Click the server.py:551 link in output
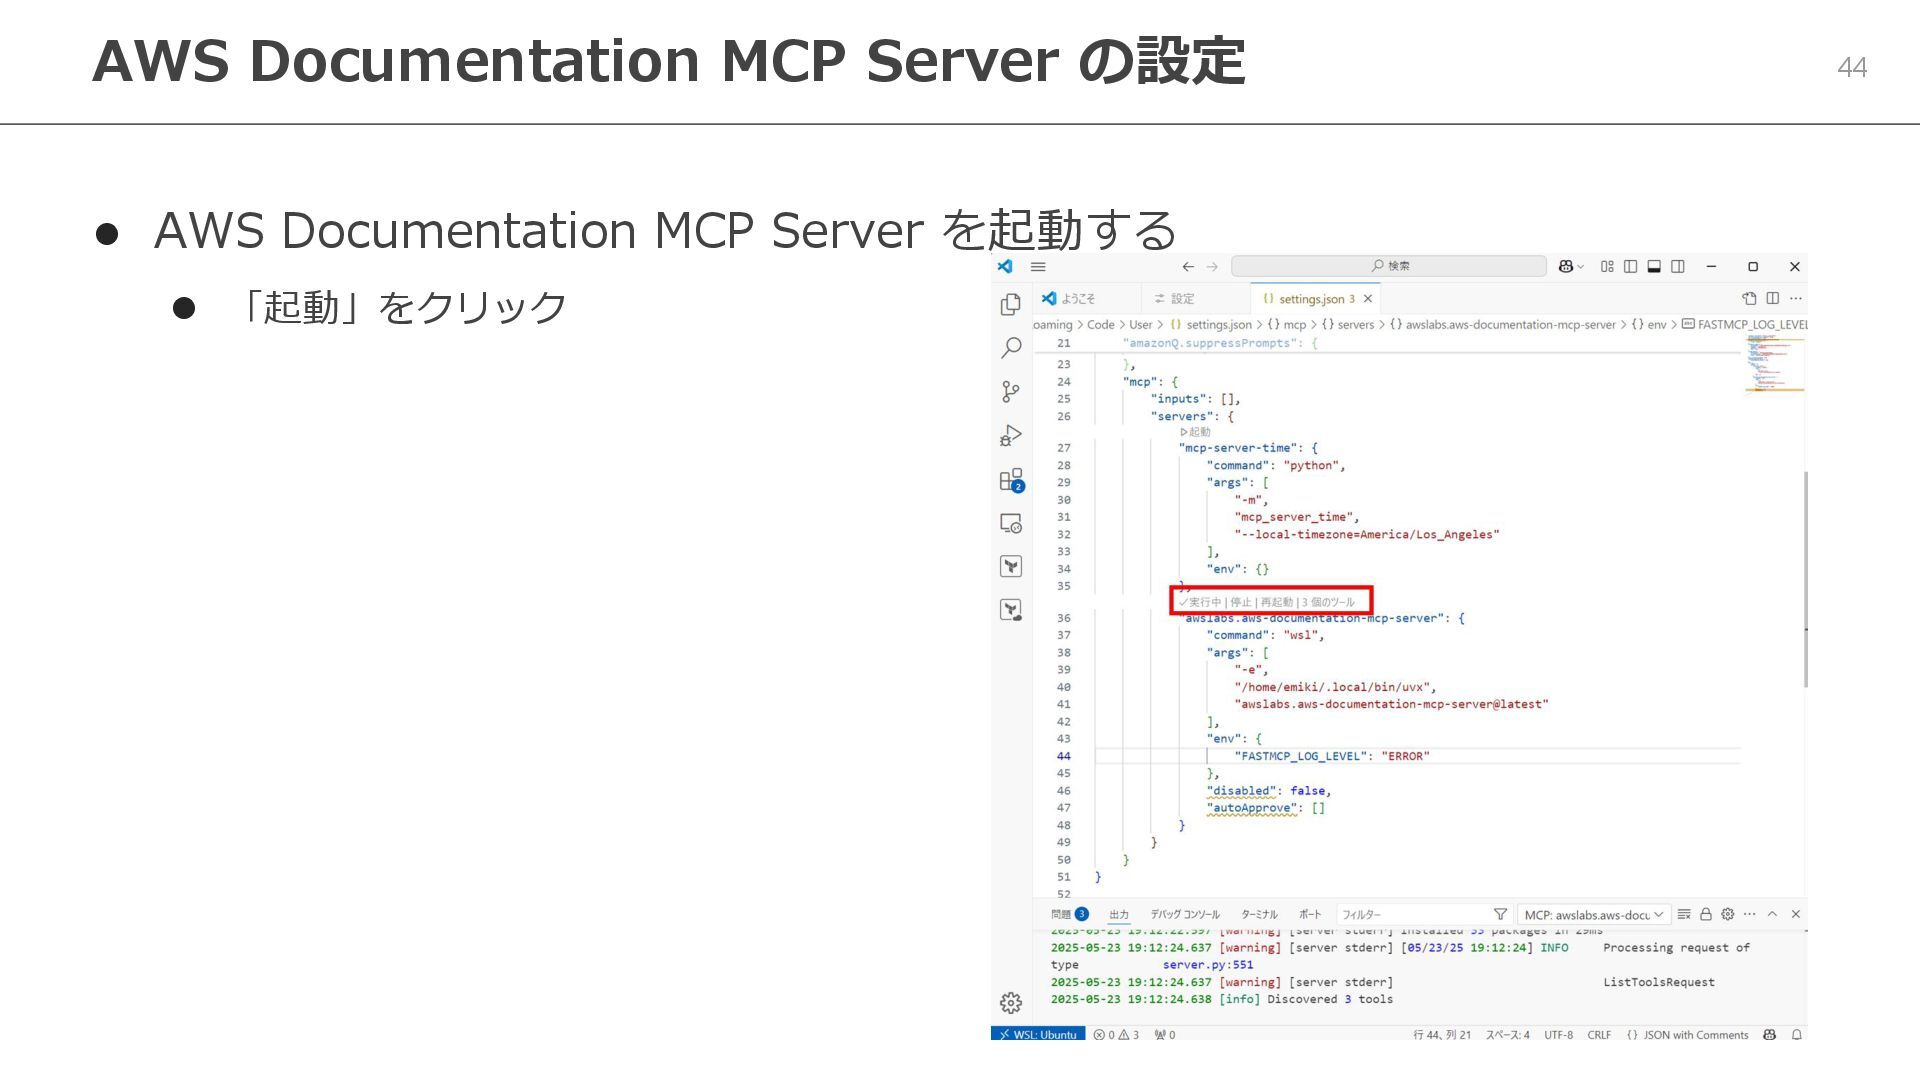The height and width of the screenshot is (1080, 1920). point(1208,965)
